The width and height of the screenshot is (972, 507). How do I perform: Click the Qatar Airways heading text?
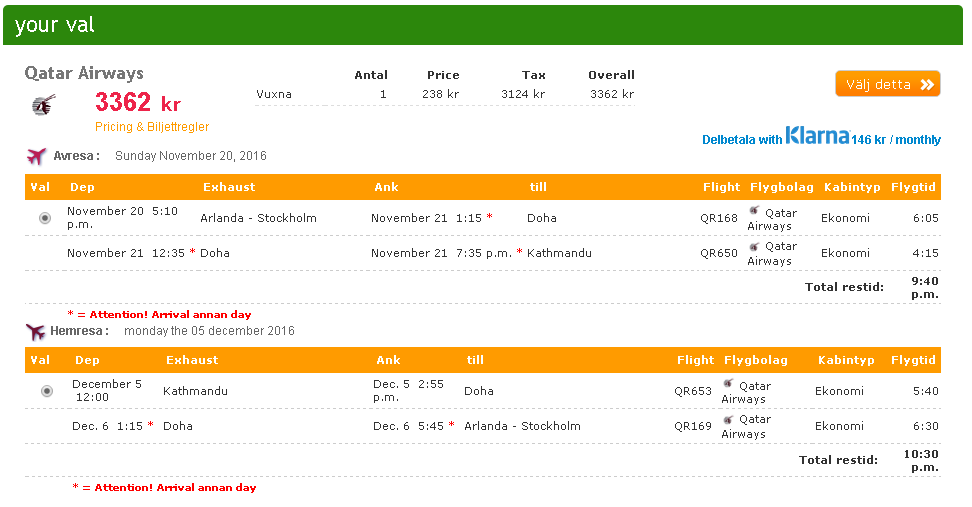point(84,74)
